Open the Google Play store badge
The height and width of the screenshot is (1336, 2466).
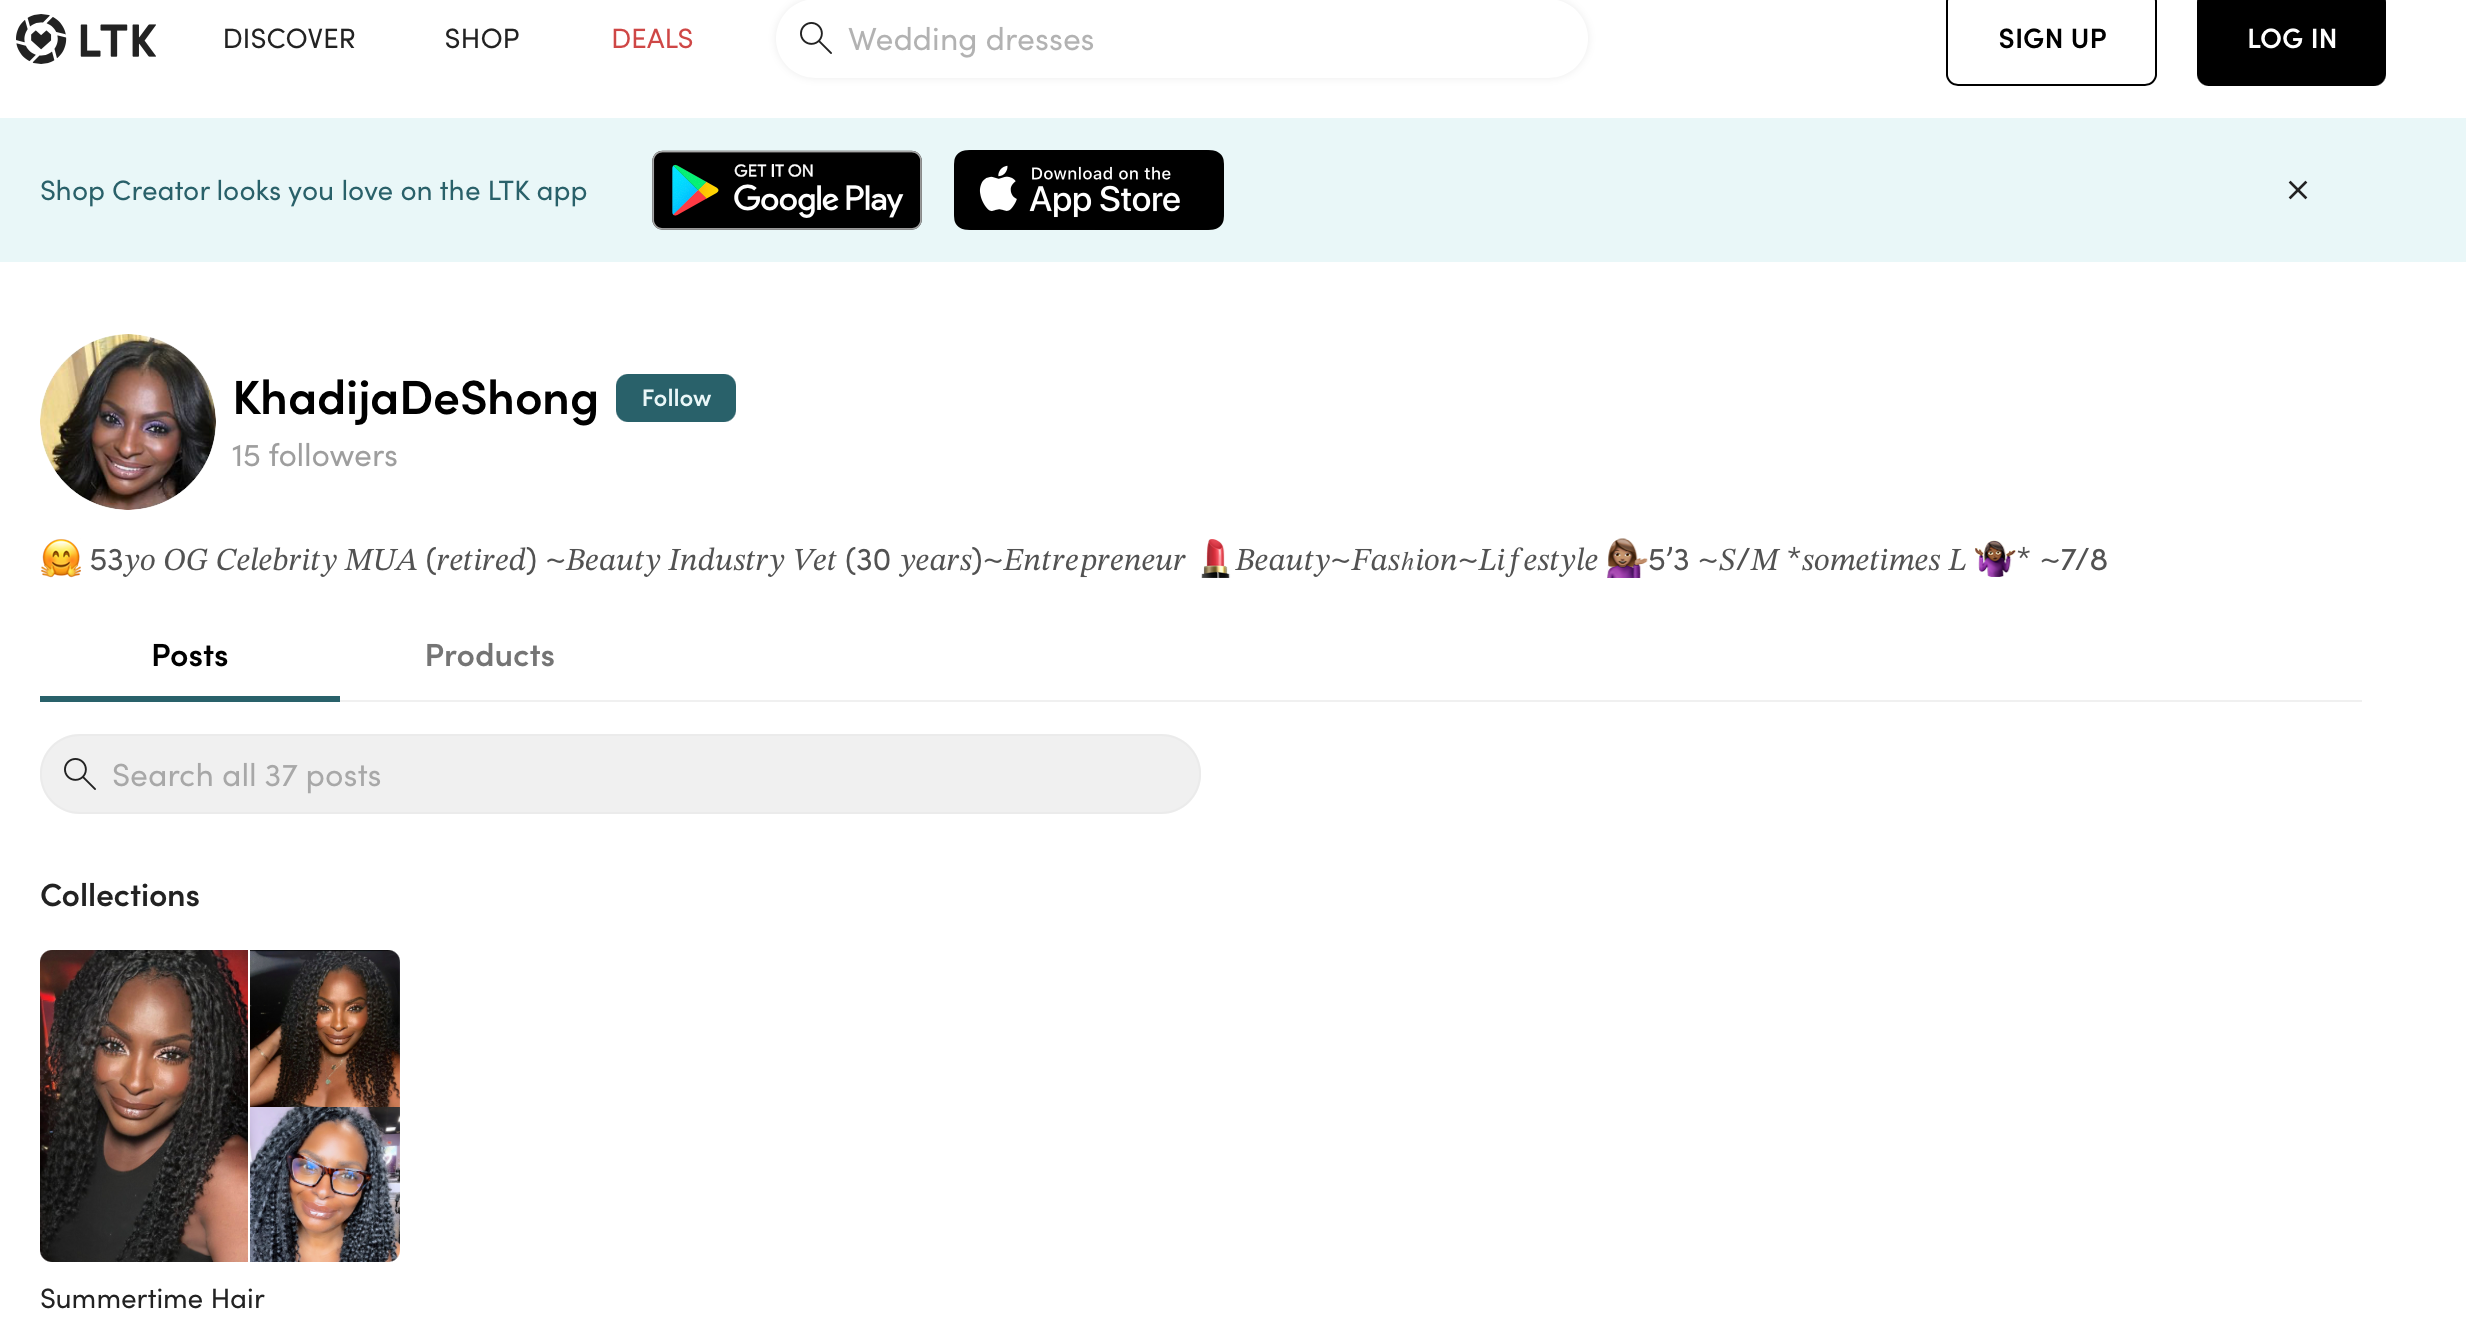tap(786, 190)
